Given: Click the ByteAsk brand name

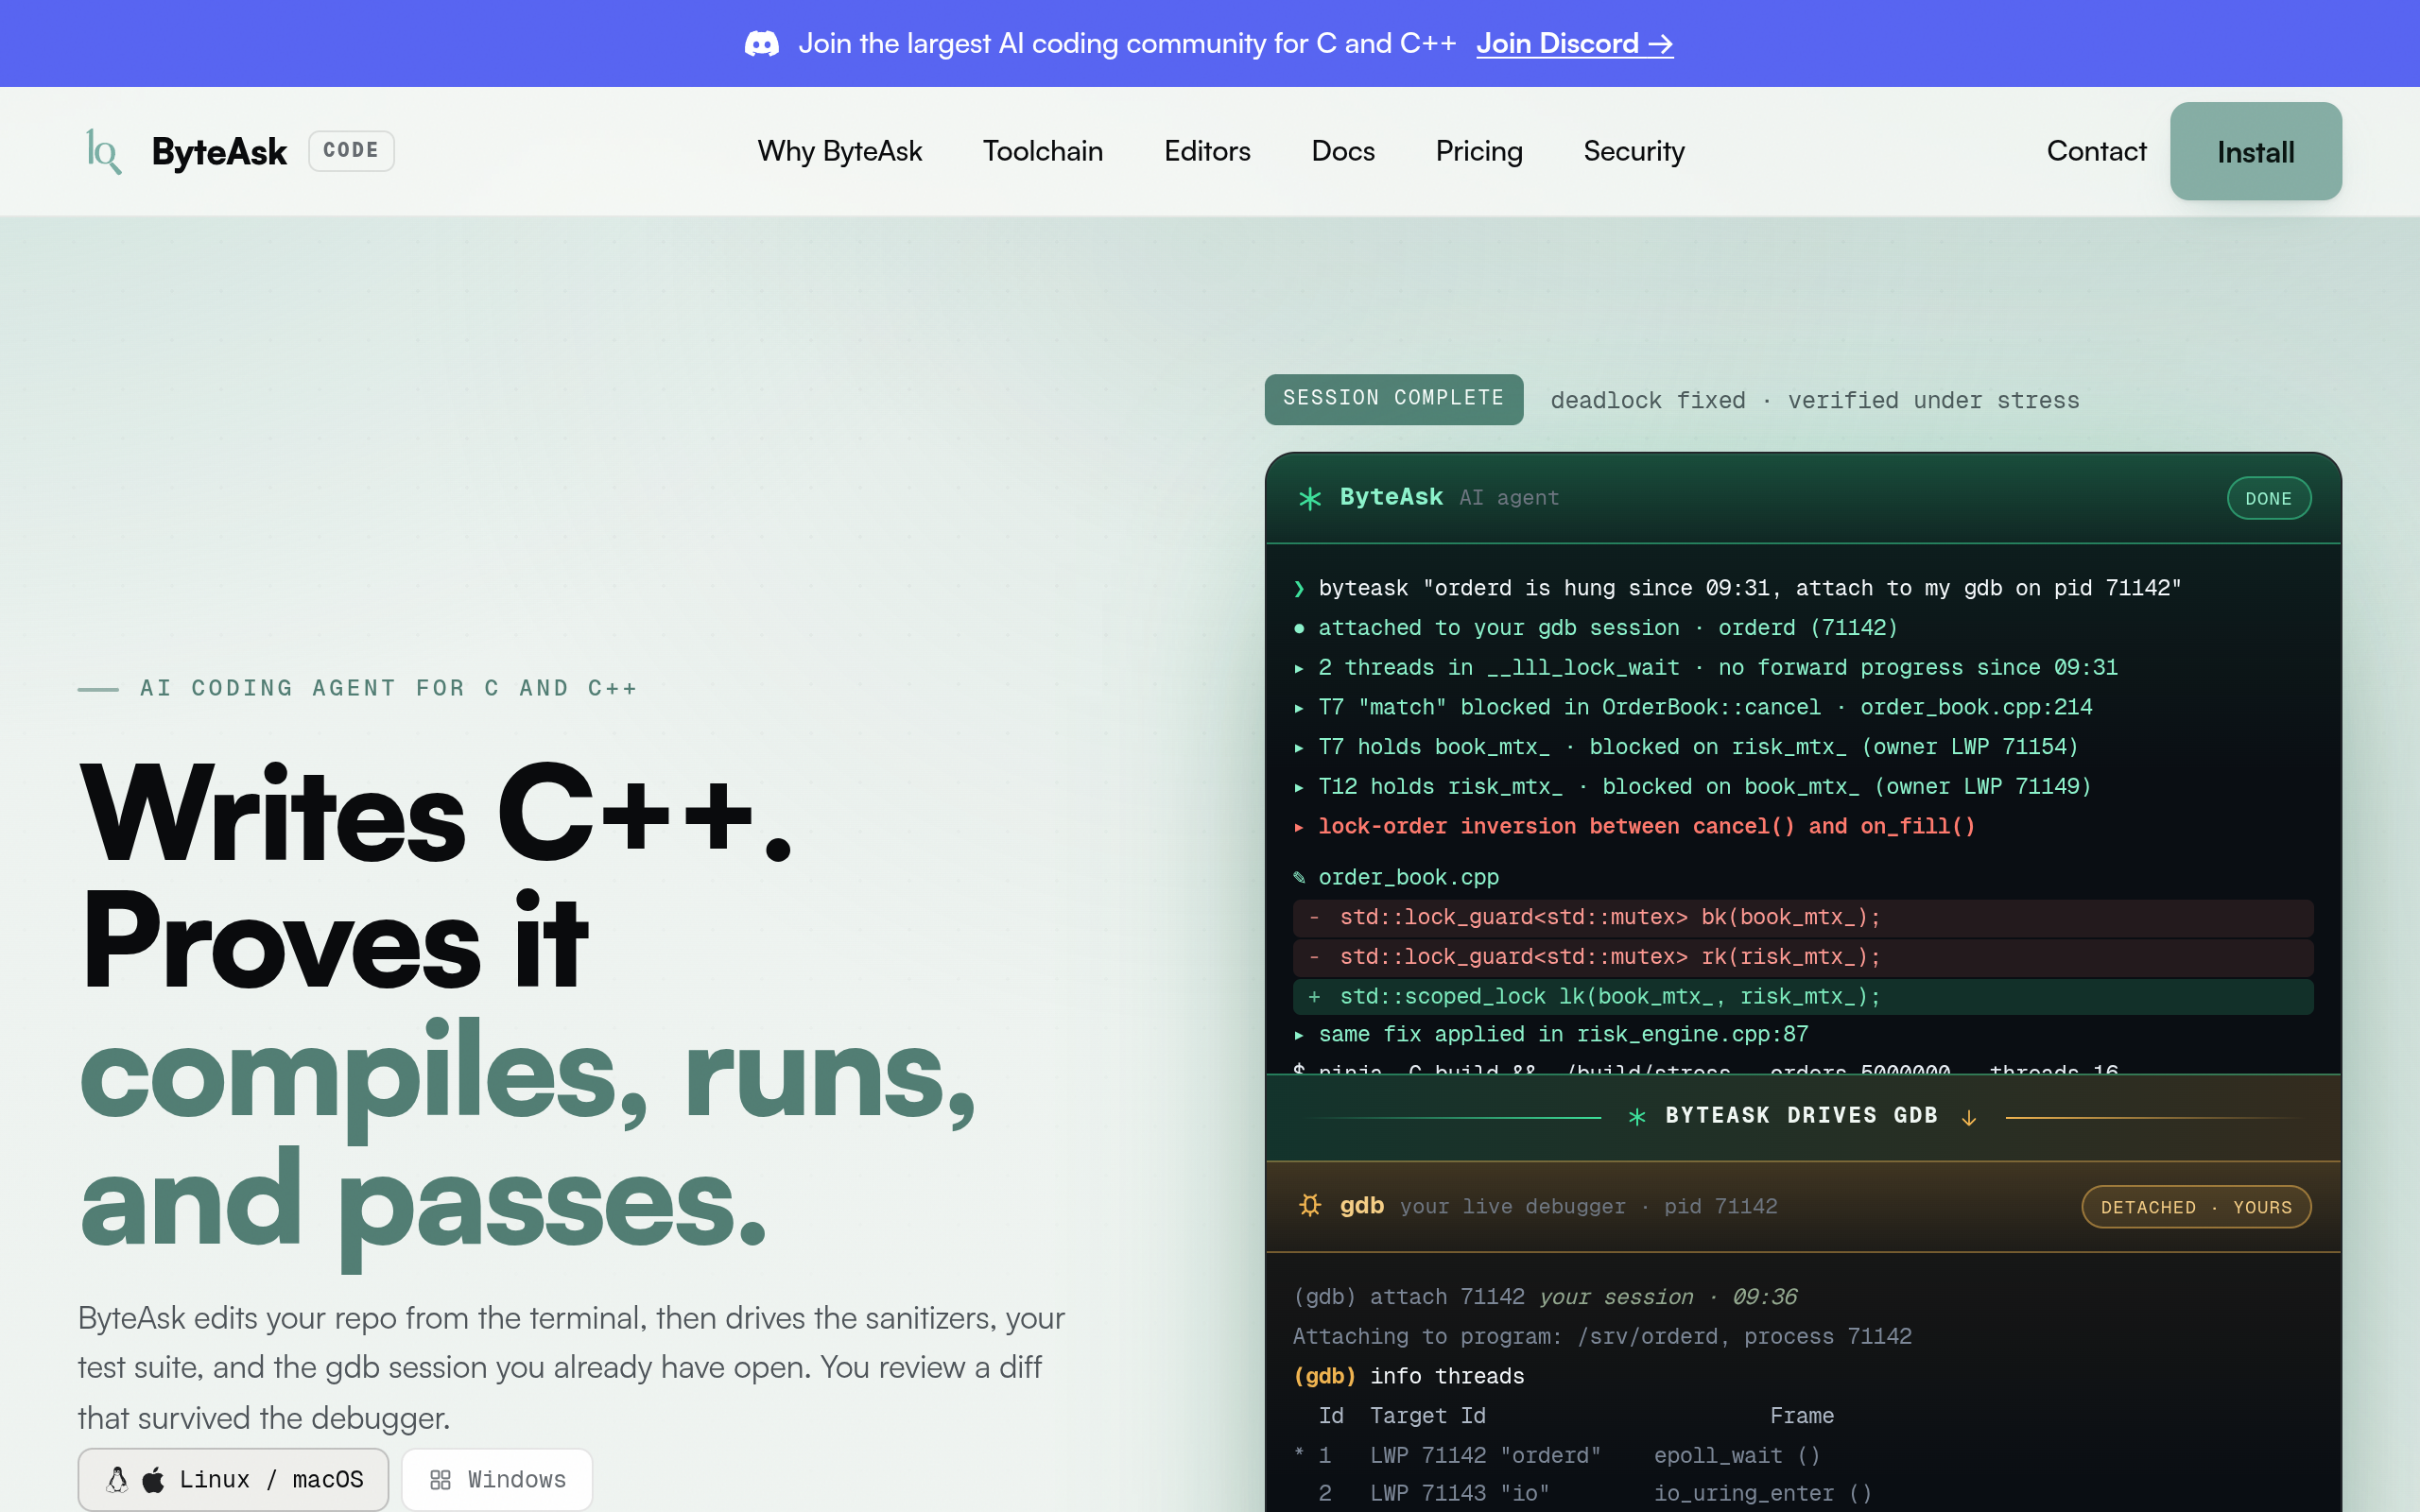Looking at the screenshot, I should (x=219, y=151).
